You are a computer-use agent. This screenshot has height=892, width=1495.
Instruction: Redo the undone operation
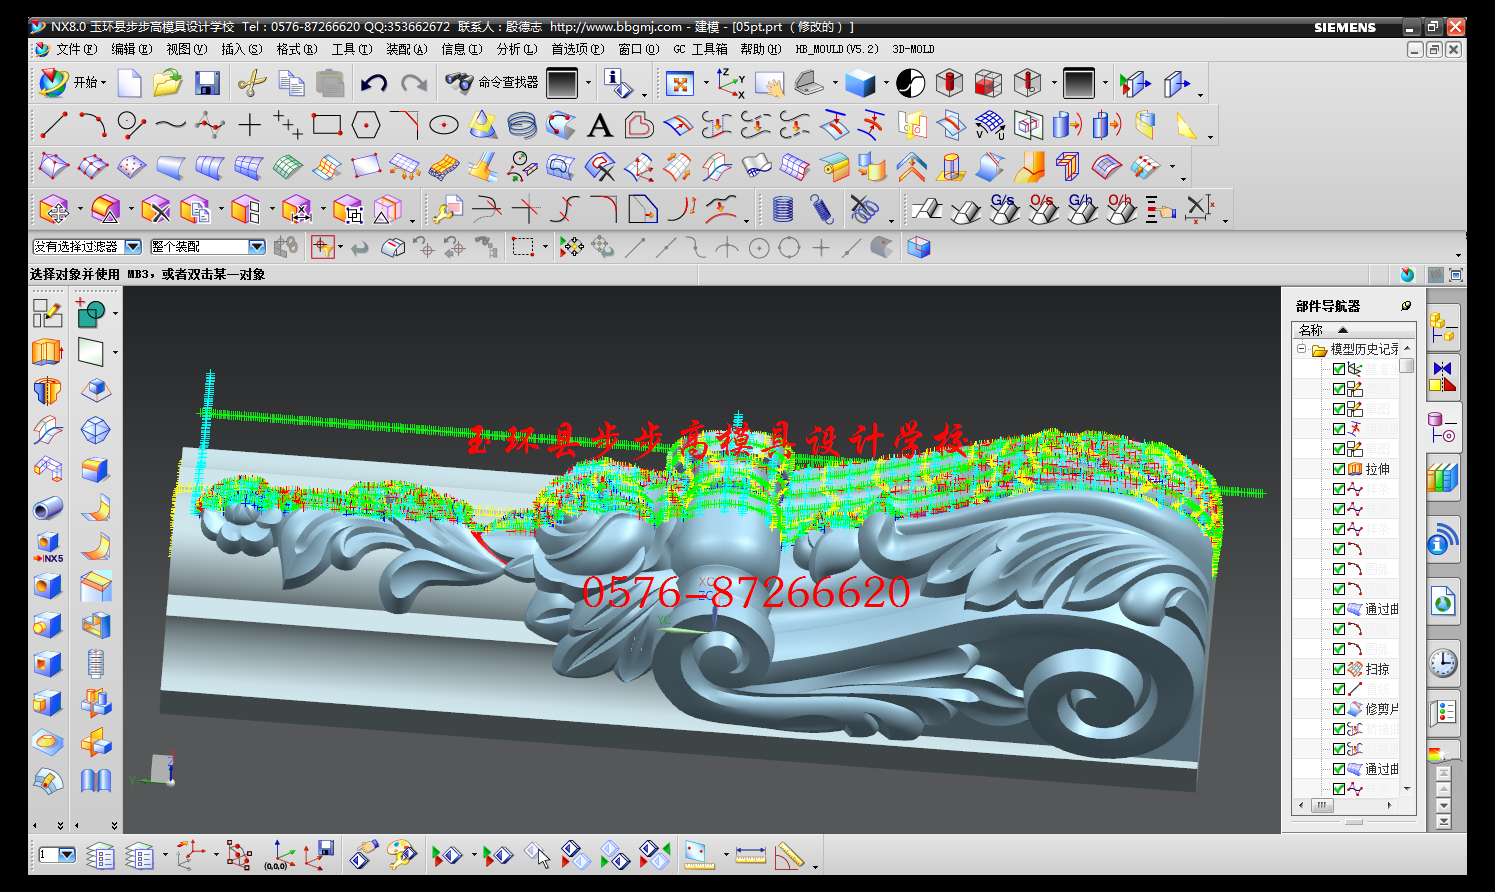413,83
